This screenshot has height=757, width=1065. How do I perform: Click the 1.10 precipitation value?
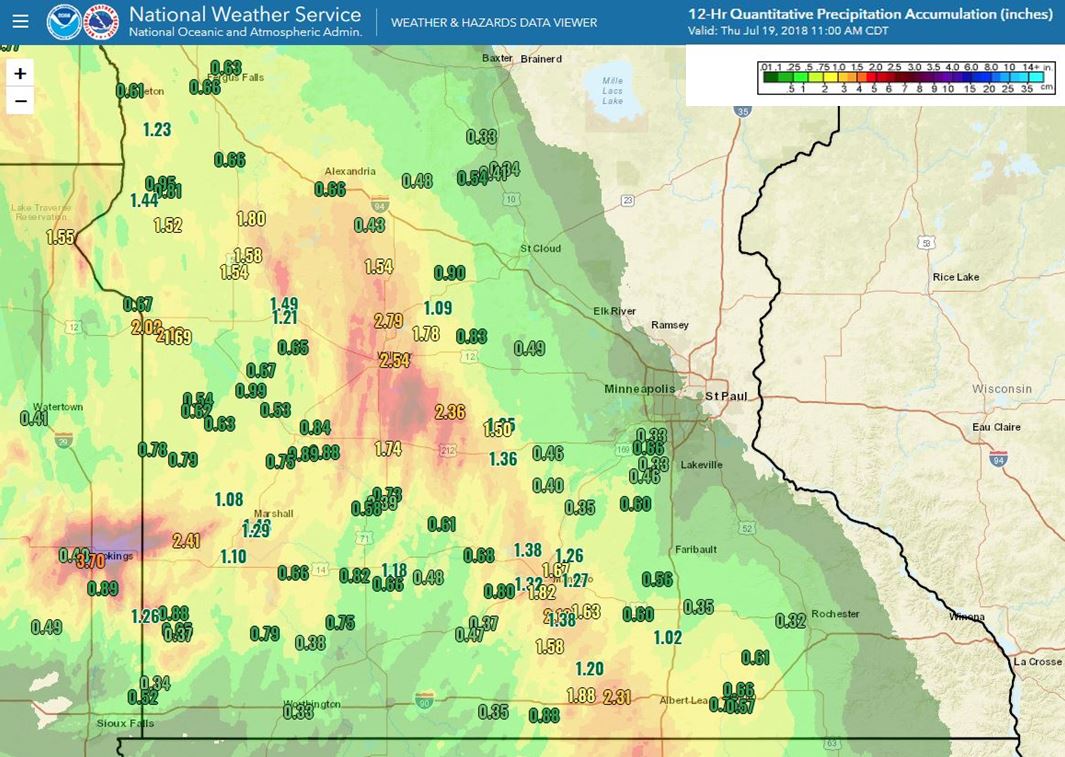coord(233,557)
